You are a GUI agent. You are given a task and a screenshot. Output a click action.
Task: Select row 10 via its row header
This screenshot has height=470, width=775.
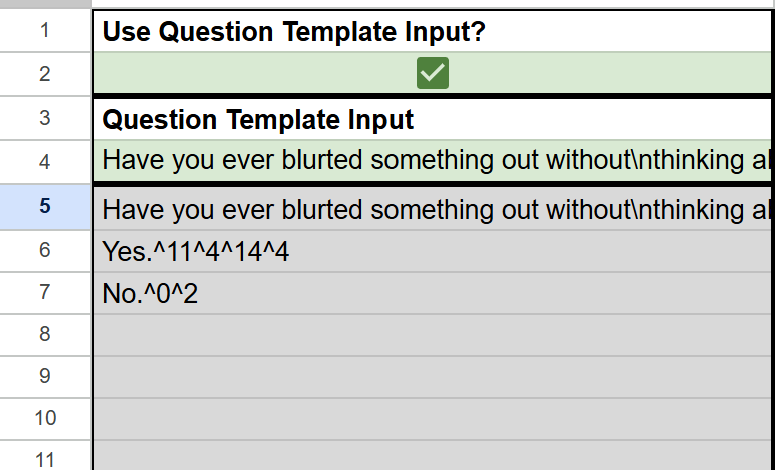(x=45, y=418)
